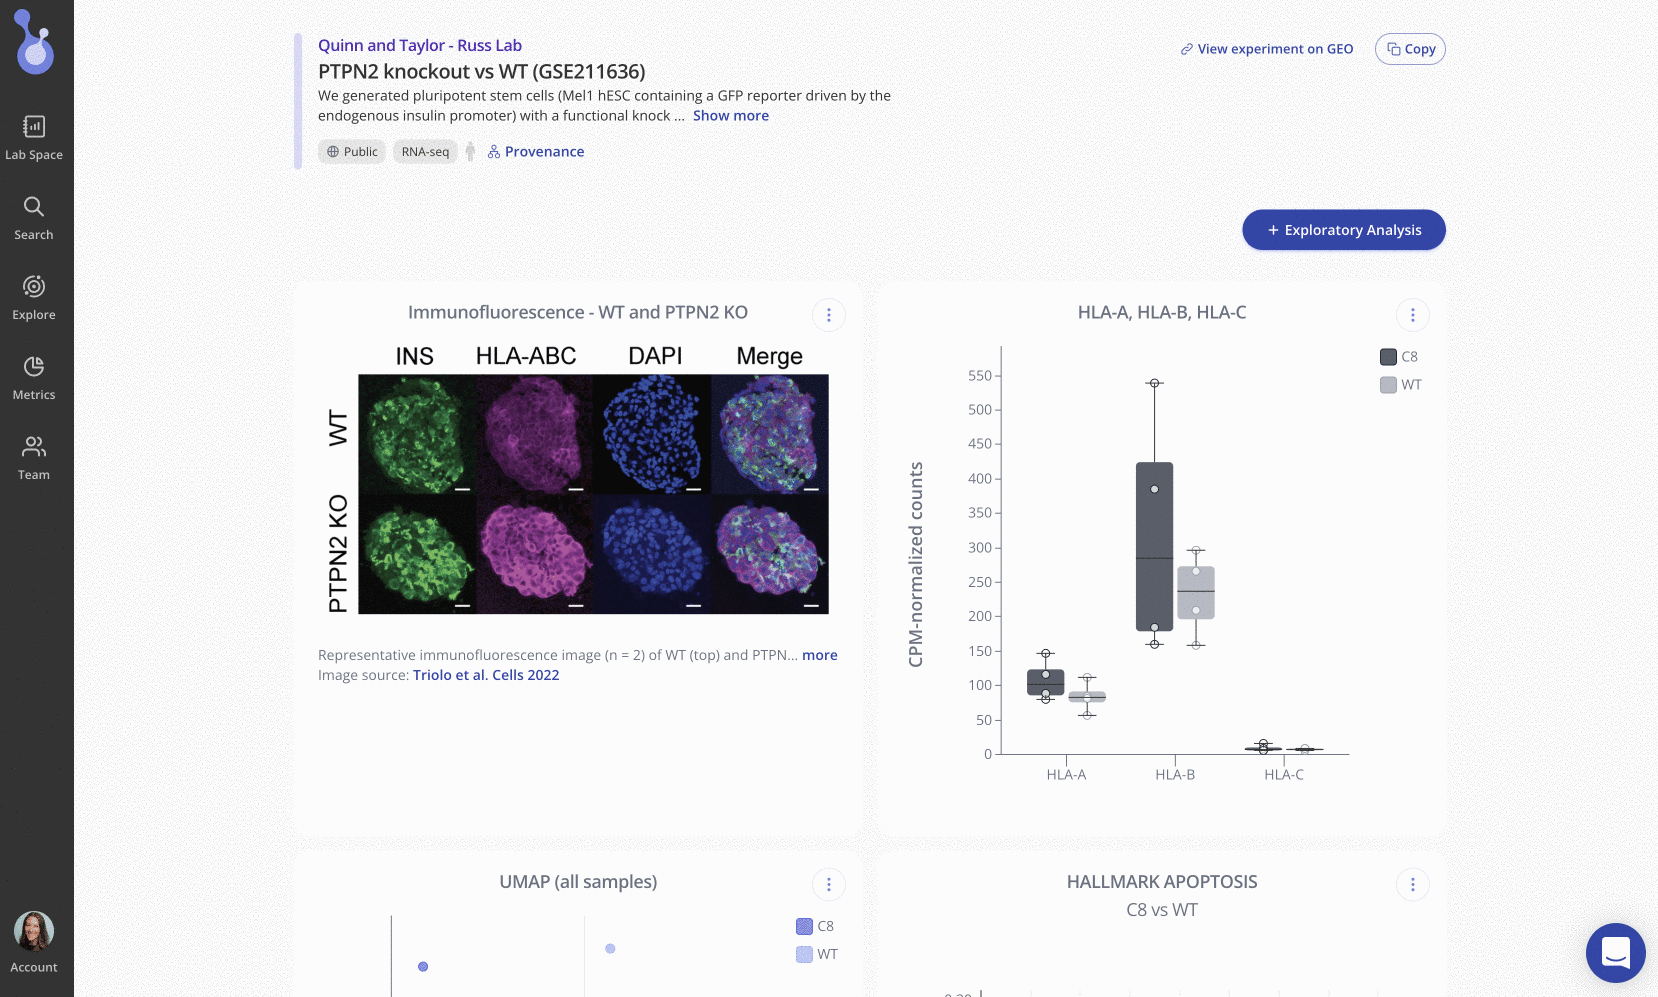Click the Account profile avatar
The width and height of the screenshot is (1658, 997).
click(x=34, y=931)
